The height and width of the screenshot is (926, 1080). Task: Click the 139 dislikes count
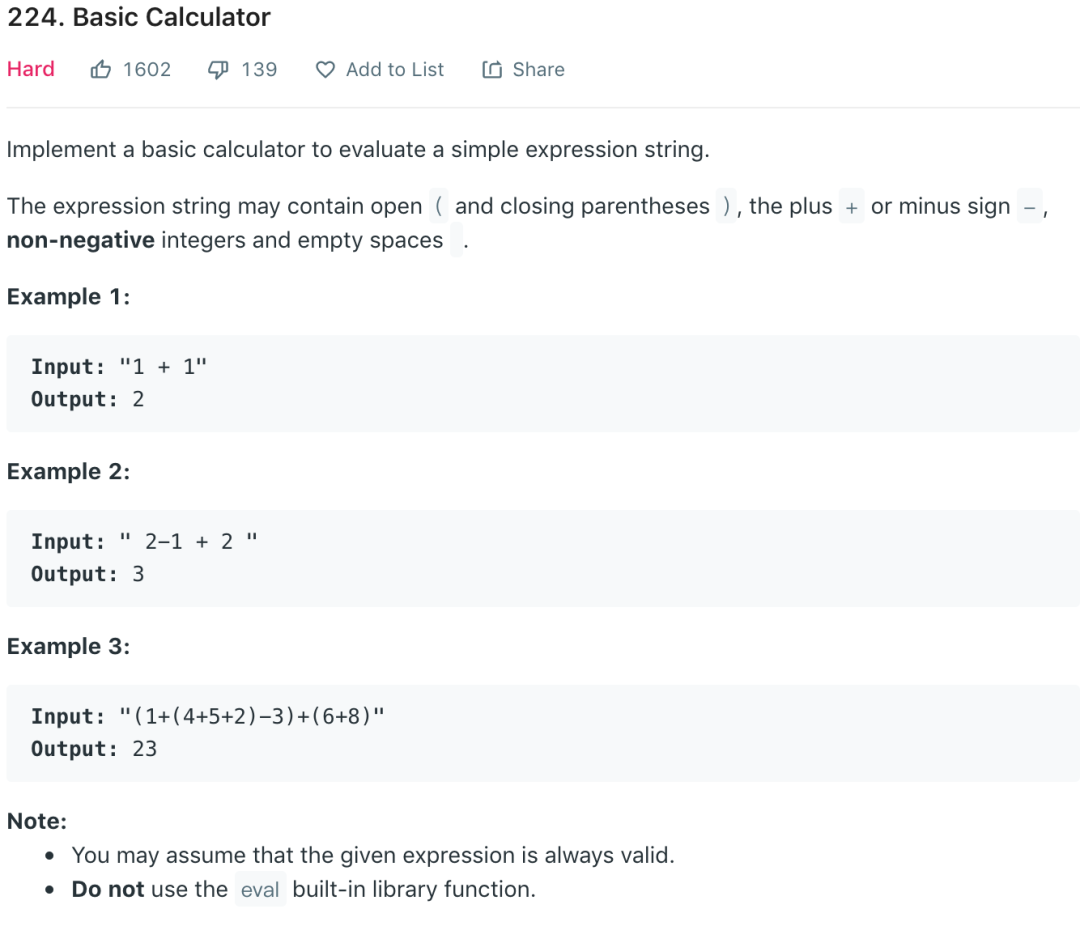point(259,69)
